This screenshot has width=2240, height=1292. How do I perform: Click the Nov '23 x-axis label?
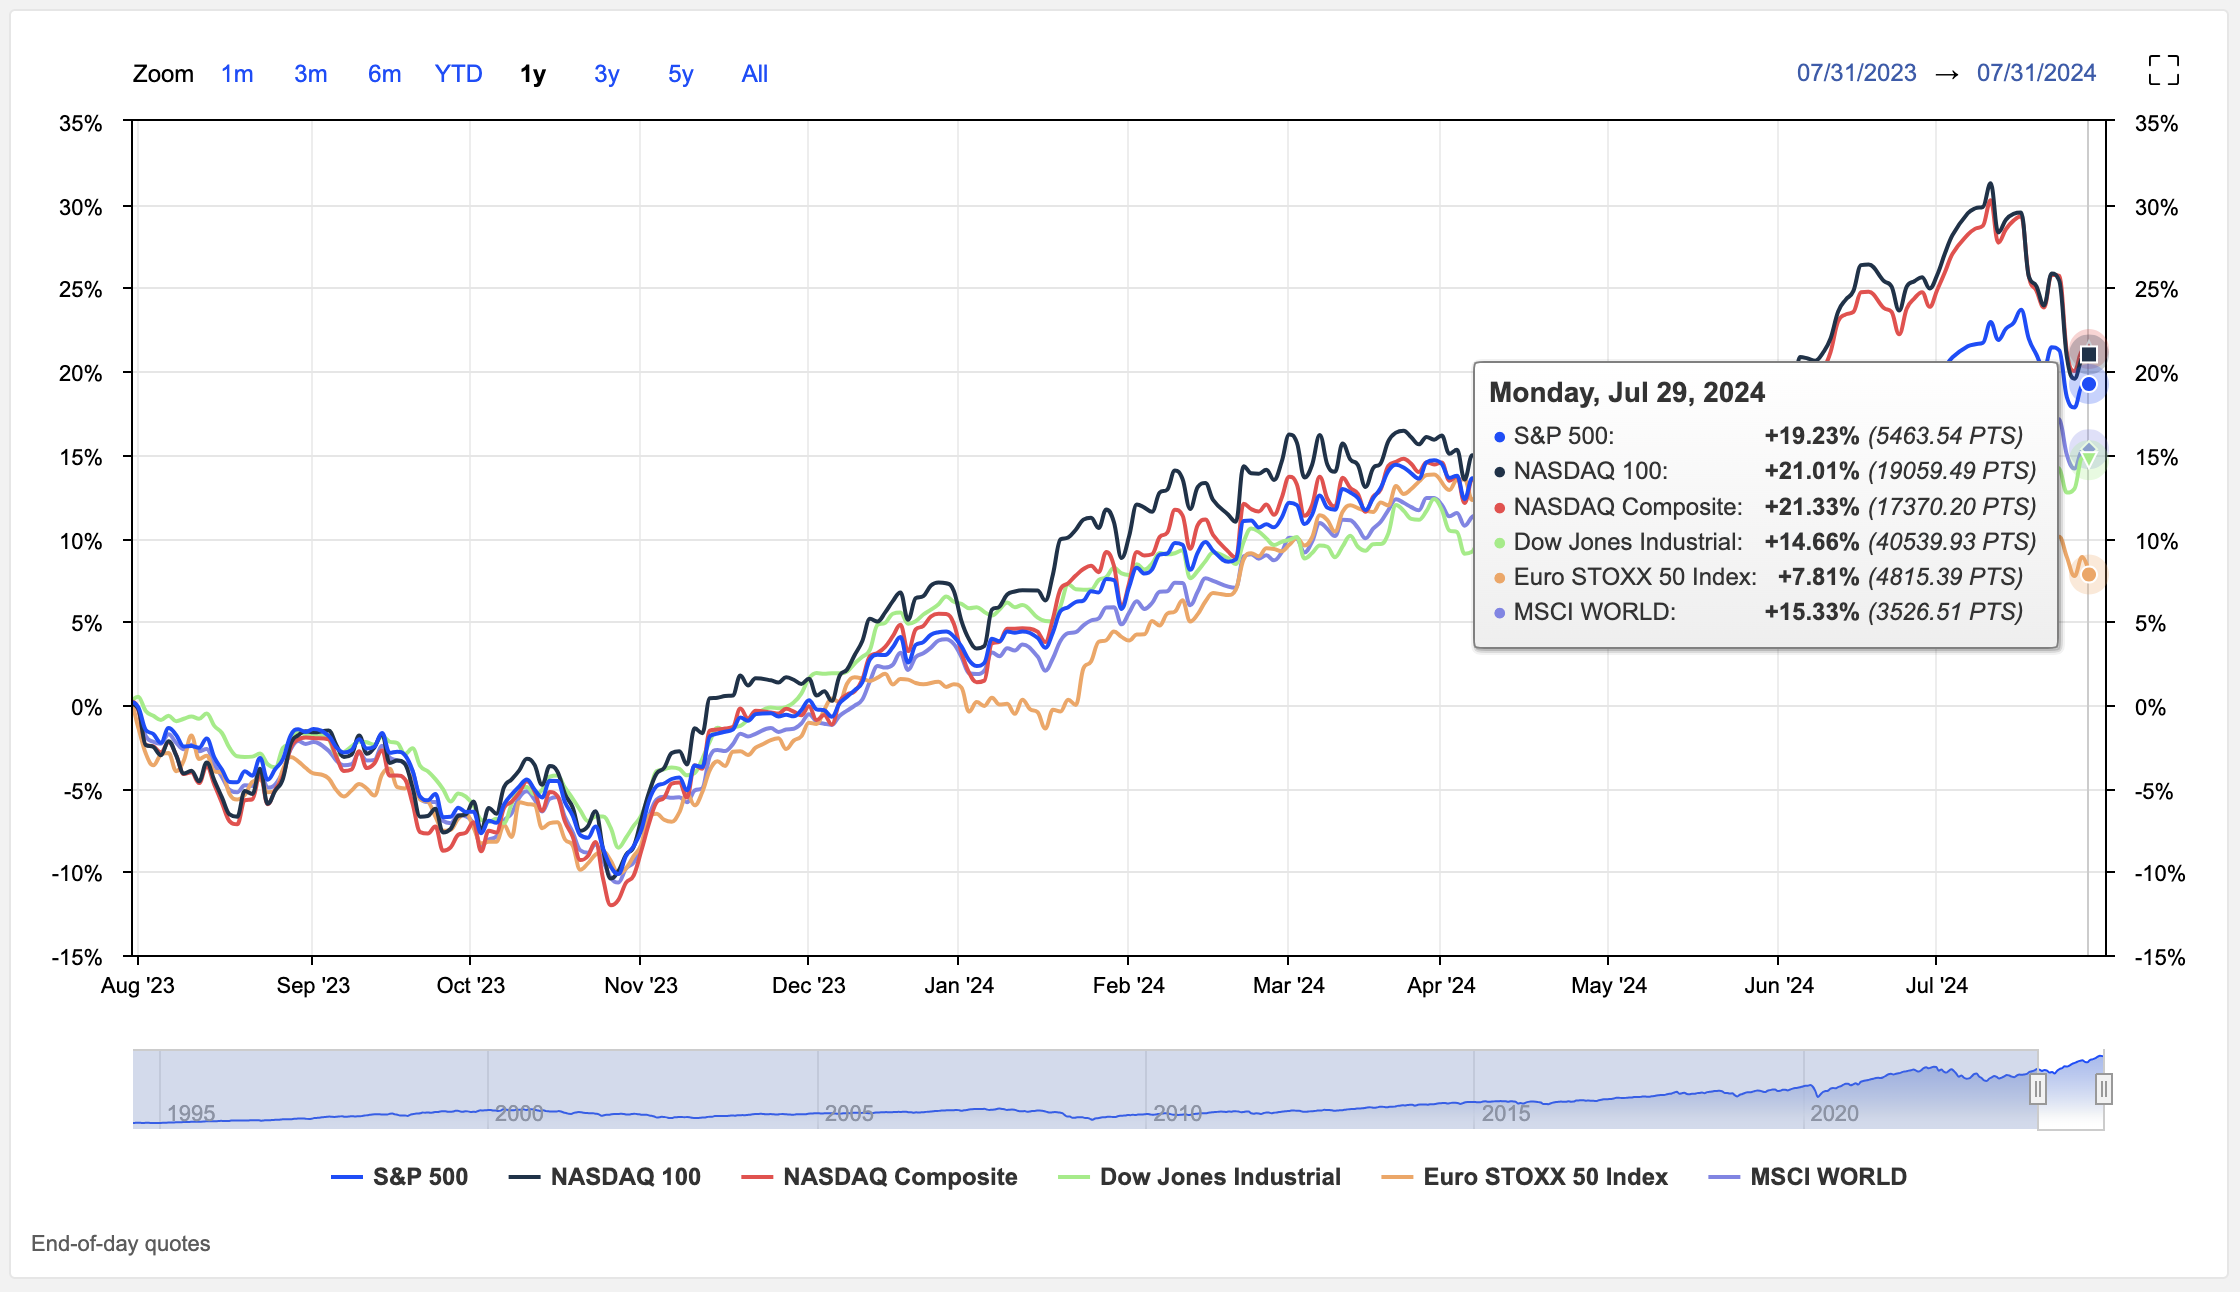tap(641, 985)
